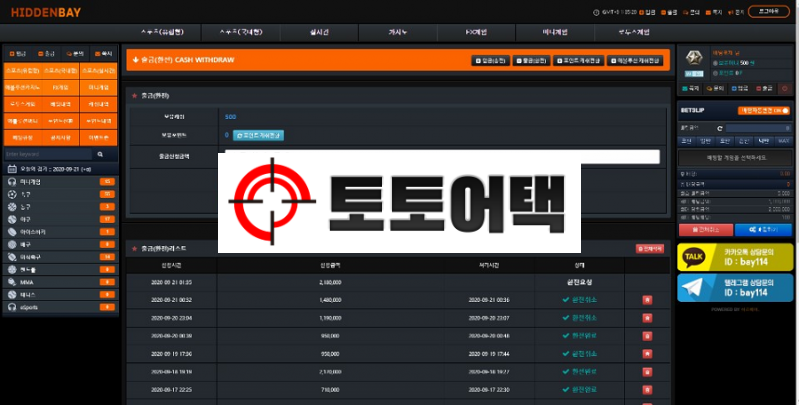The height and width of the screenshot is (405, 799).
Task: Click the withdrawal amount input field
Action: (x=442, y=155)
